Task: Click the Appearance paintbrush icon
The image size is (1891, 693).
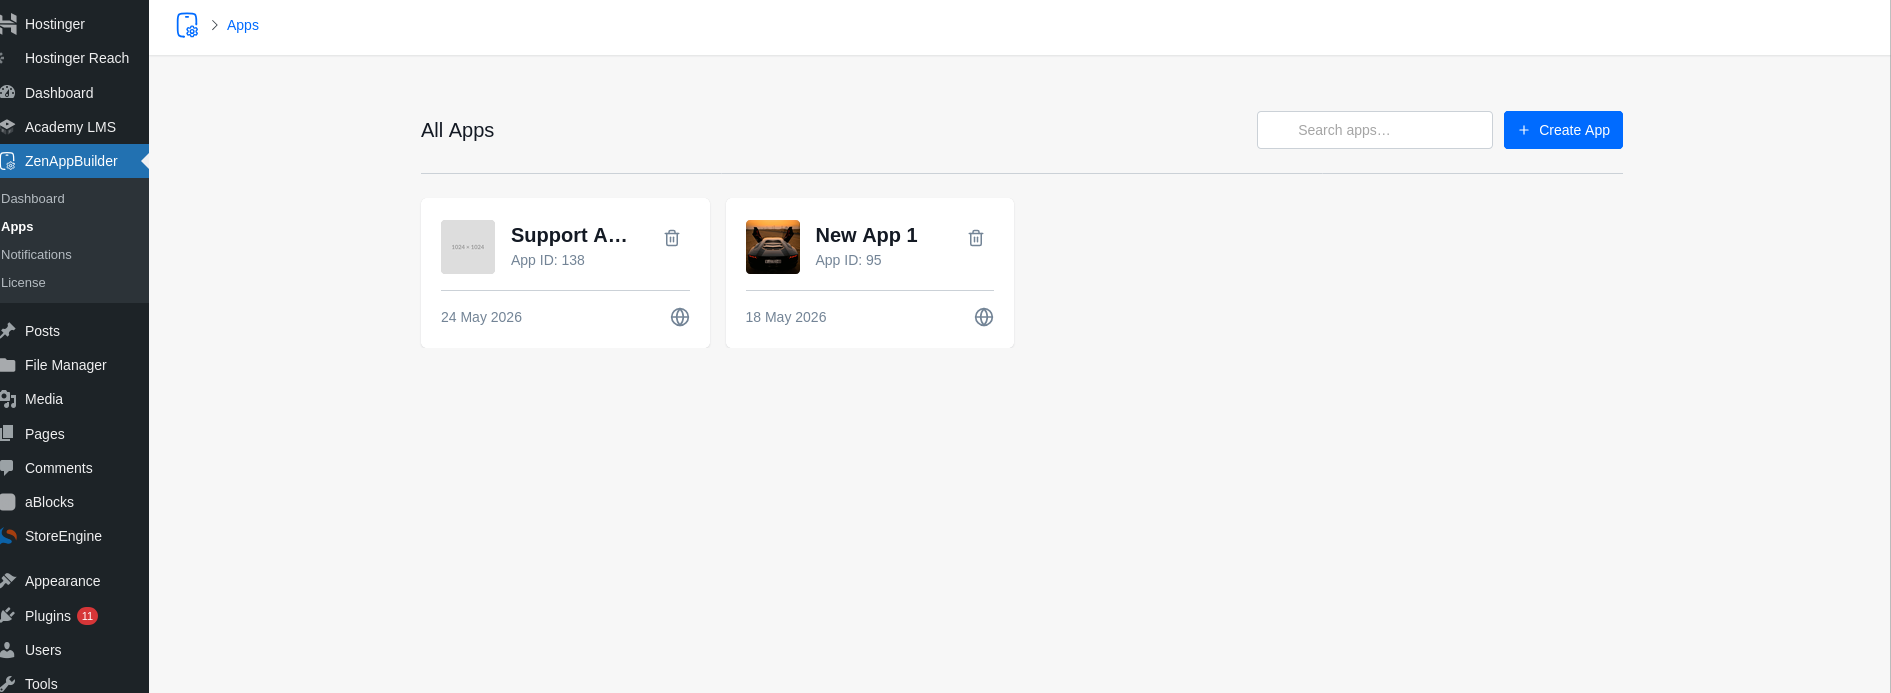Action: coord(7,581)
